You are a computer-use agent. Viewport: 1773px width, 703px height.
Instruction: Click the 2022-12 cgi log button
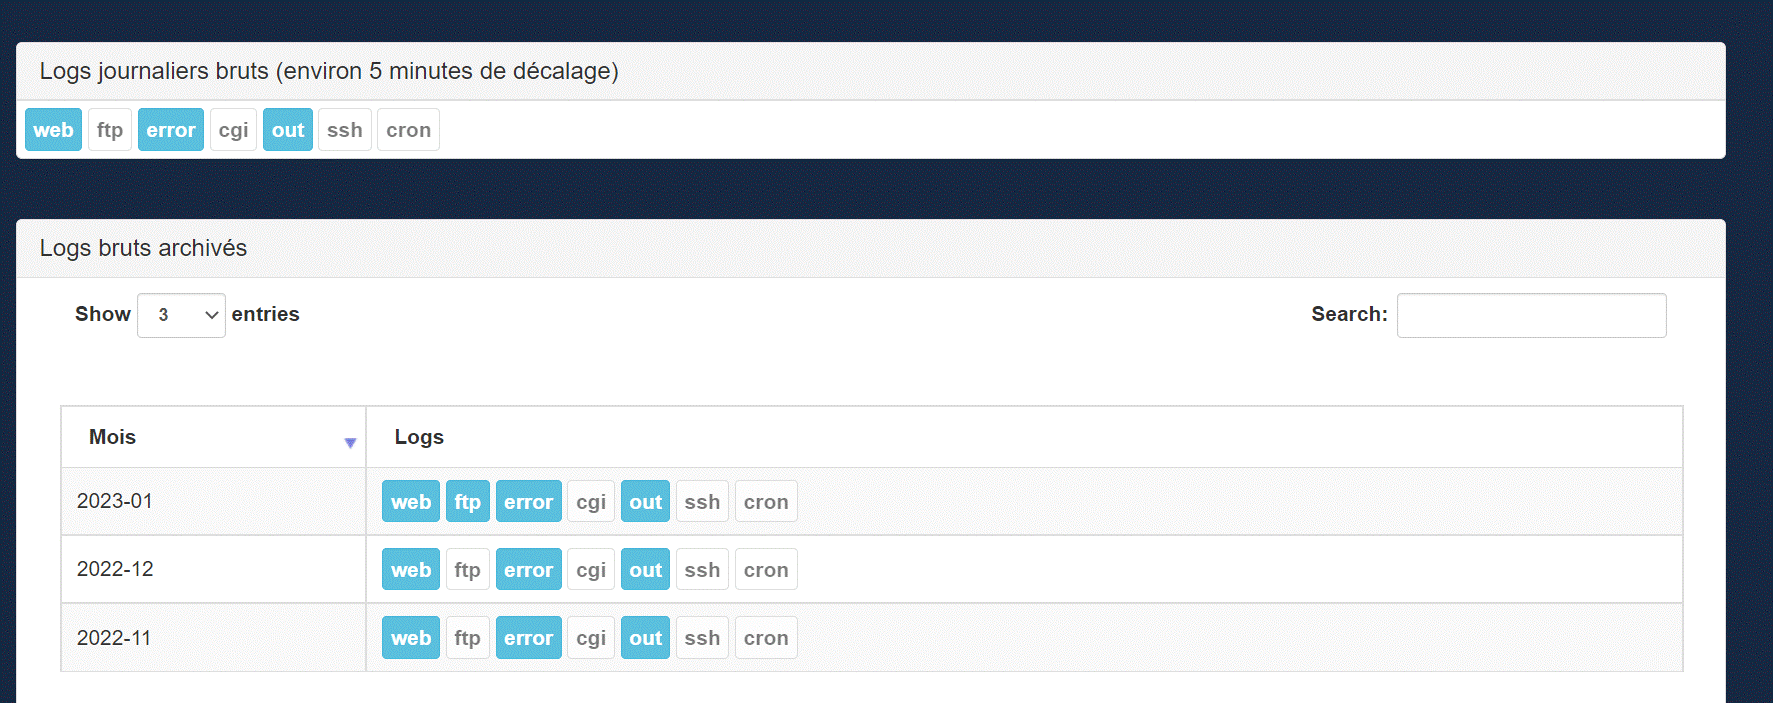pyautogui.click(x=591, y=570)
